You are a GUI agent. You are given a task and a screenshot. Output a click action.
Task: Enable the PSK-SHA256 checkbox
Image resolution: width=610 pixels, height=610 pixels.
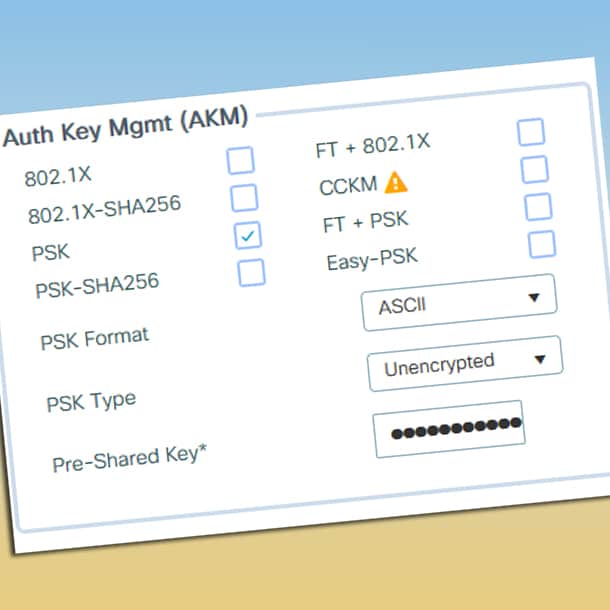251,271
